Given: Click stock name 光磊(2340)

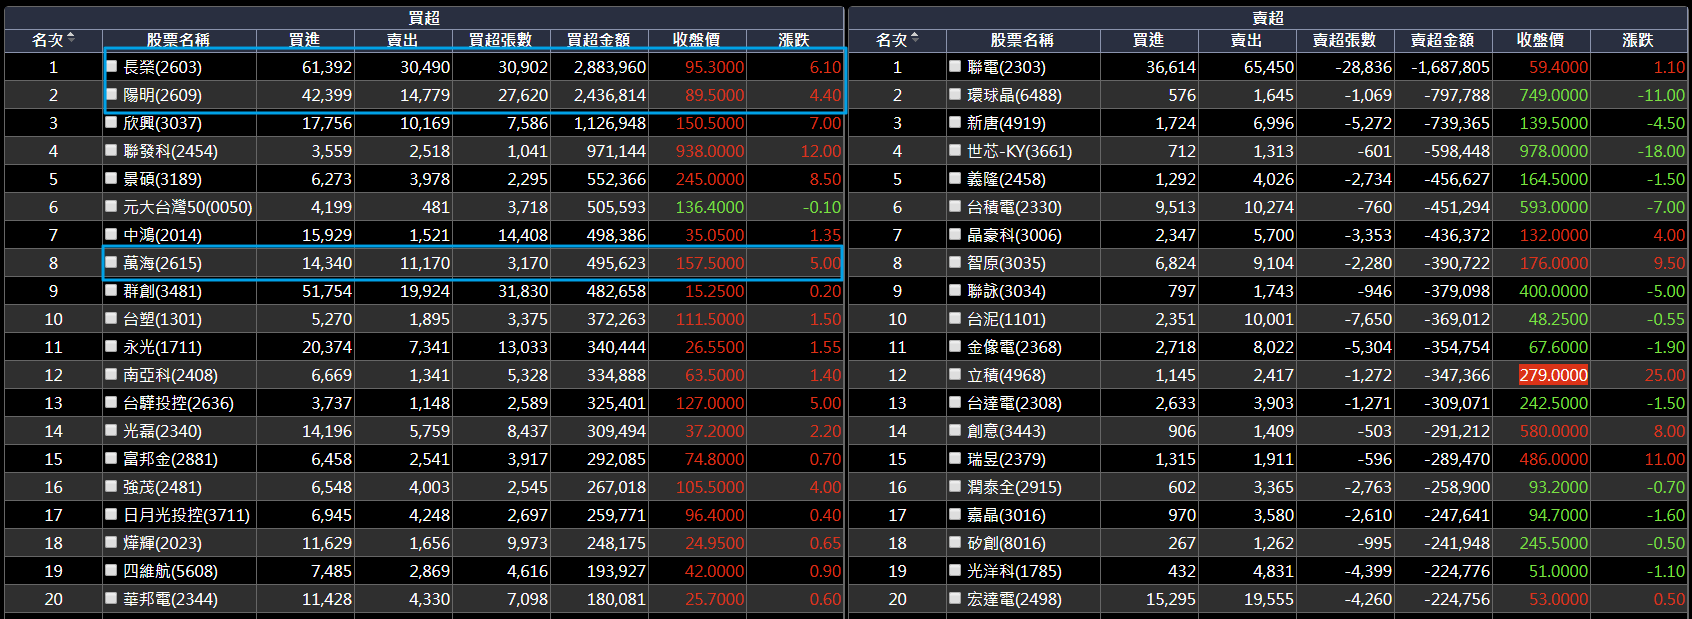Looking at the screenshot, I should tap(162, 431).
